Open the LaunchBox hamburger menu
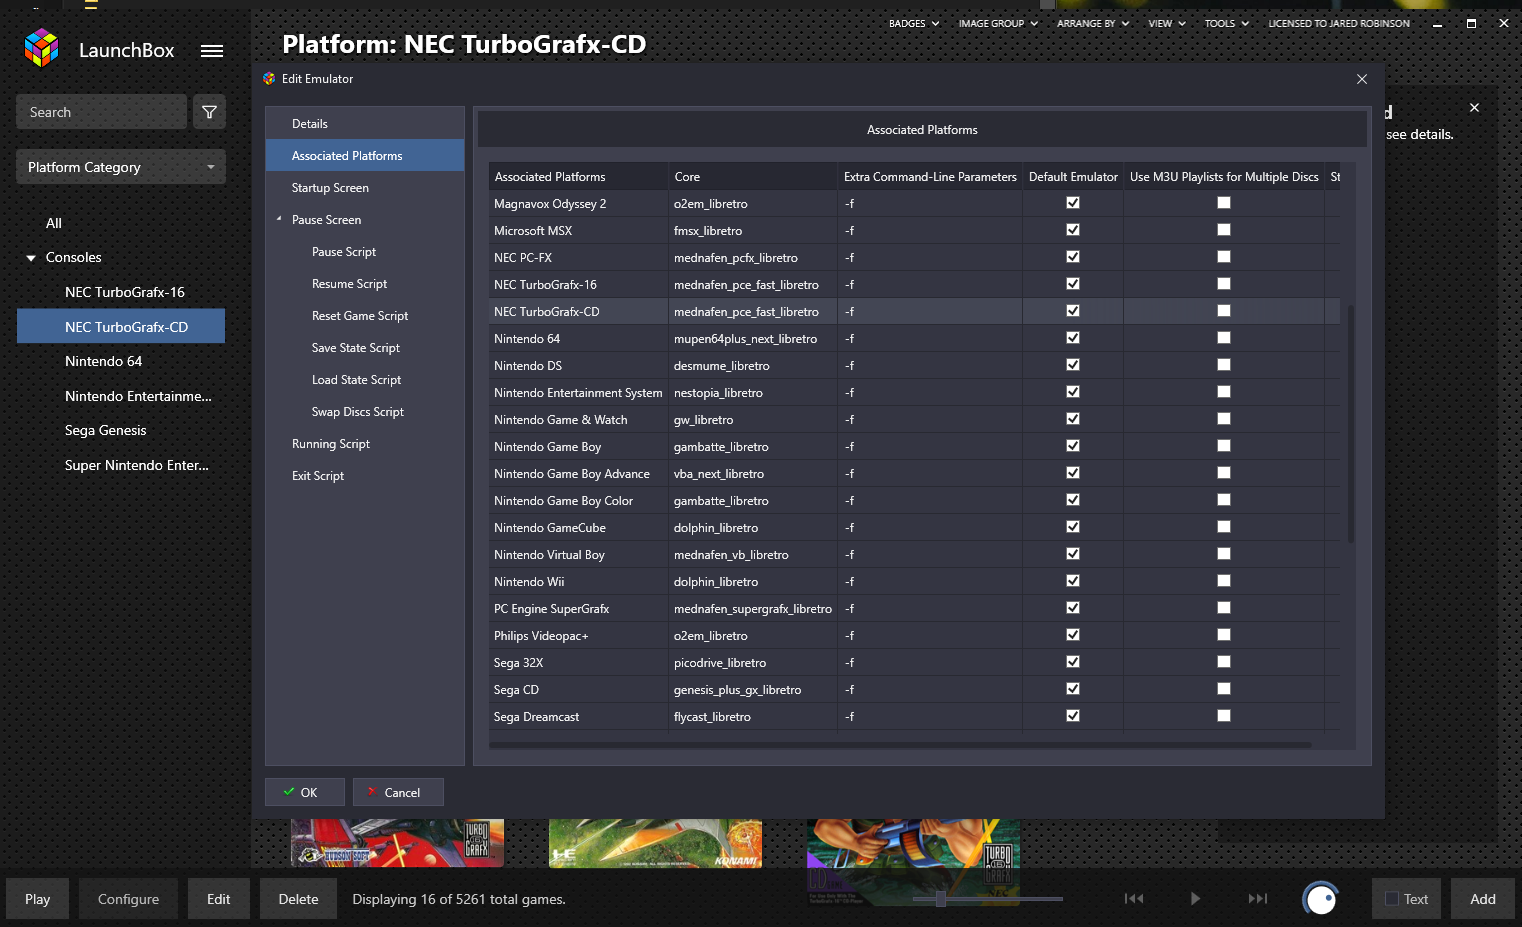The height and width of the screenshot is (927, 1522). (212, 51)
